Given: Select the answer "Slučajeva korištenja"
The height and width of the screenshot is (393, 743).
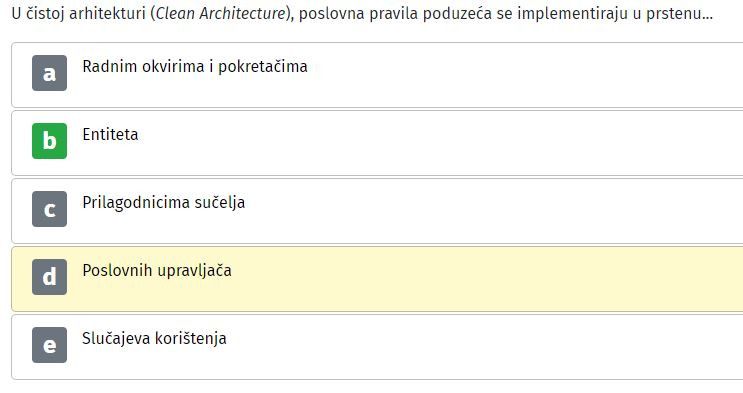Looking at the screenshot, I should click(x=154, y=339).
